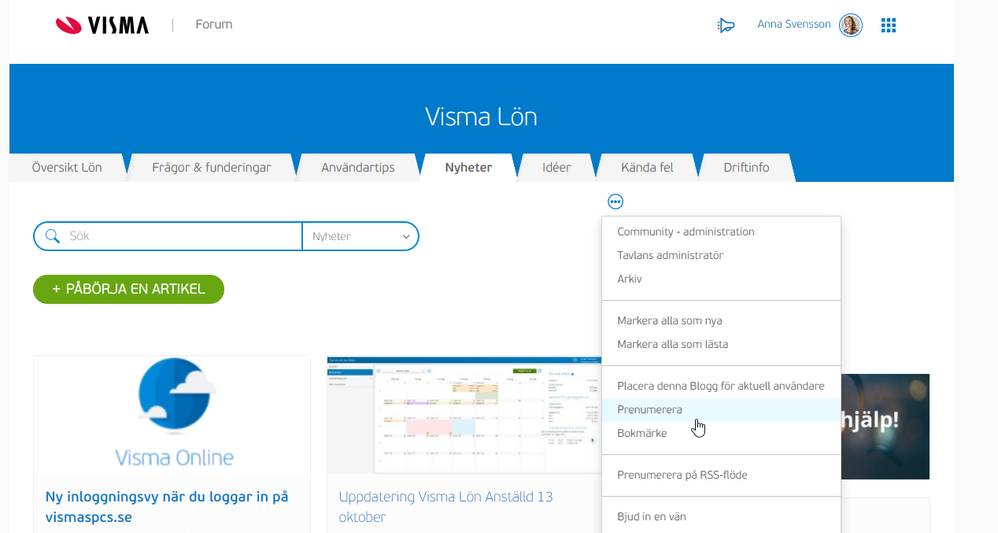This screenshot has width=998, height=533.
Task: Open the Visma Online article thumbnail
Action: [172, 415]
